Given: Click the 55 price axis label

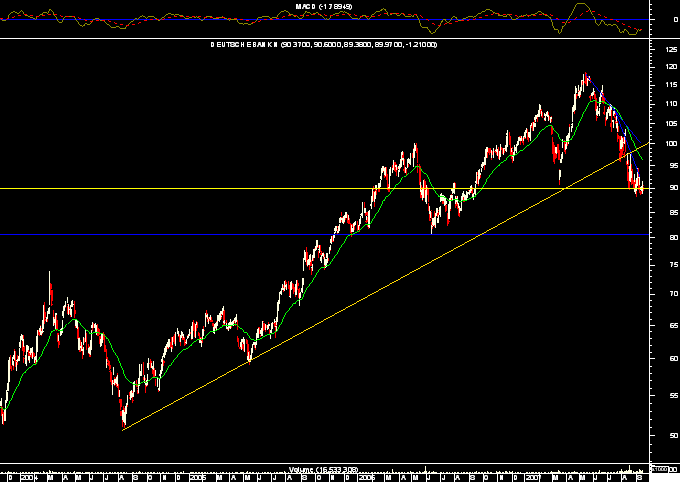Looking at the screenshot, I should [x=673, y=395].
